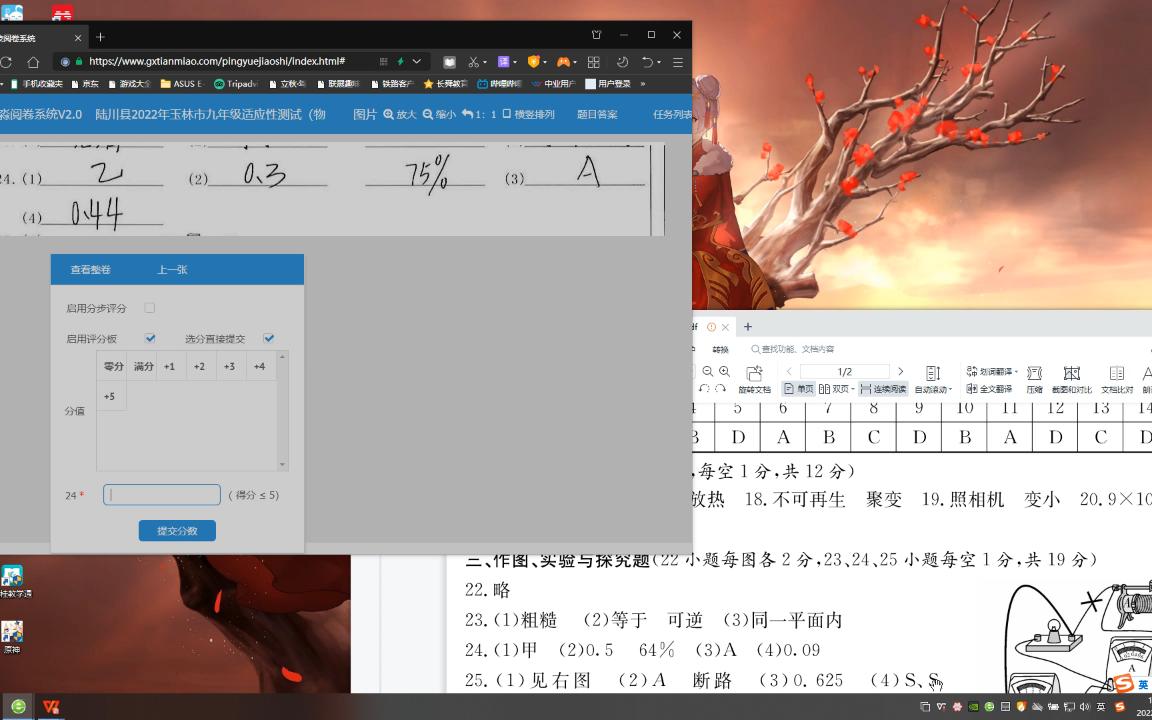Open the 双页 view dropdown arrow
Viewport: 1152px width, 720px height.
(x=855, y=388)
